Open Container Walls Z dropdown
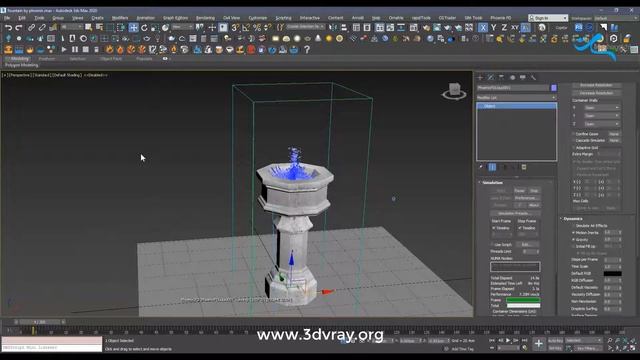Viewport: 640px width, 360px height. tap(602, 124)
